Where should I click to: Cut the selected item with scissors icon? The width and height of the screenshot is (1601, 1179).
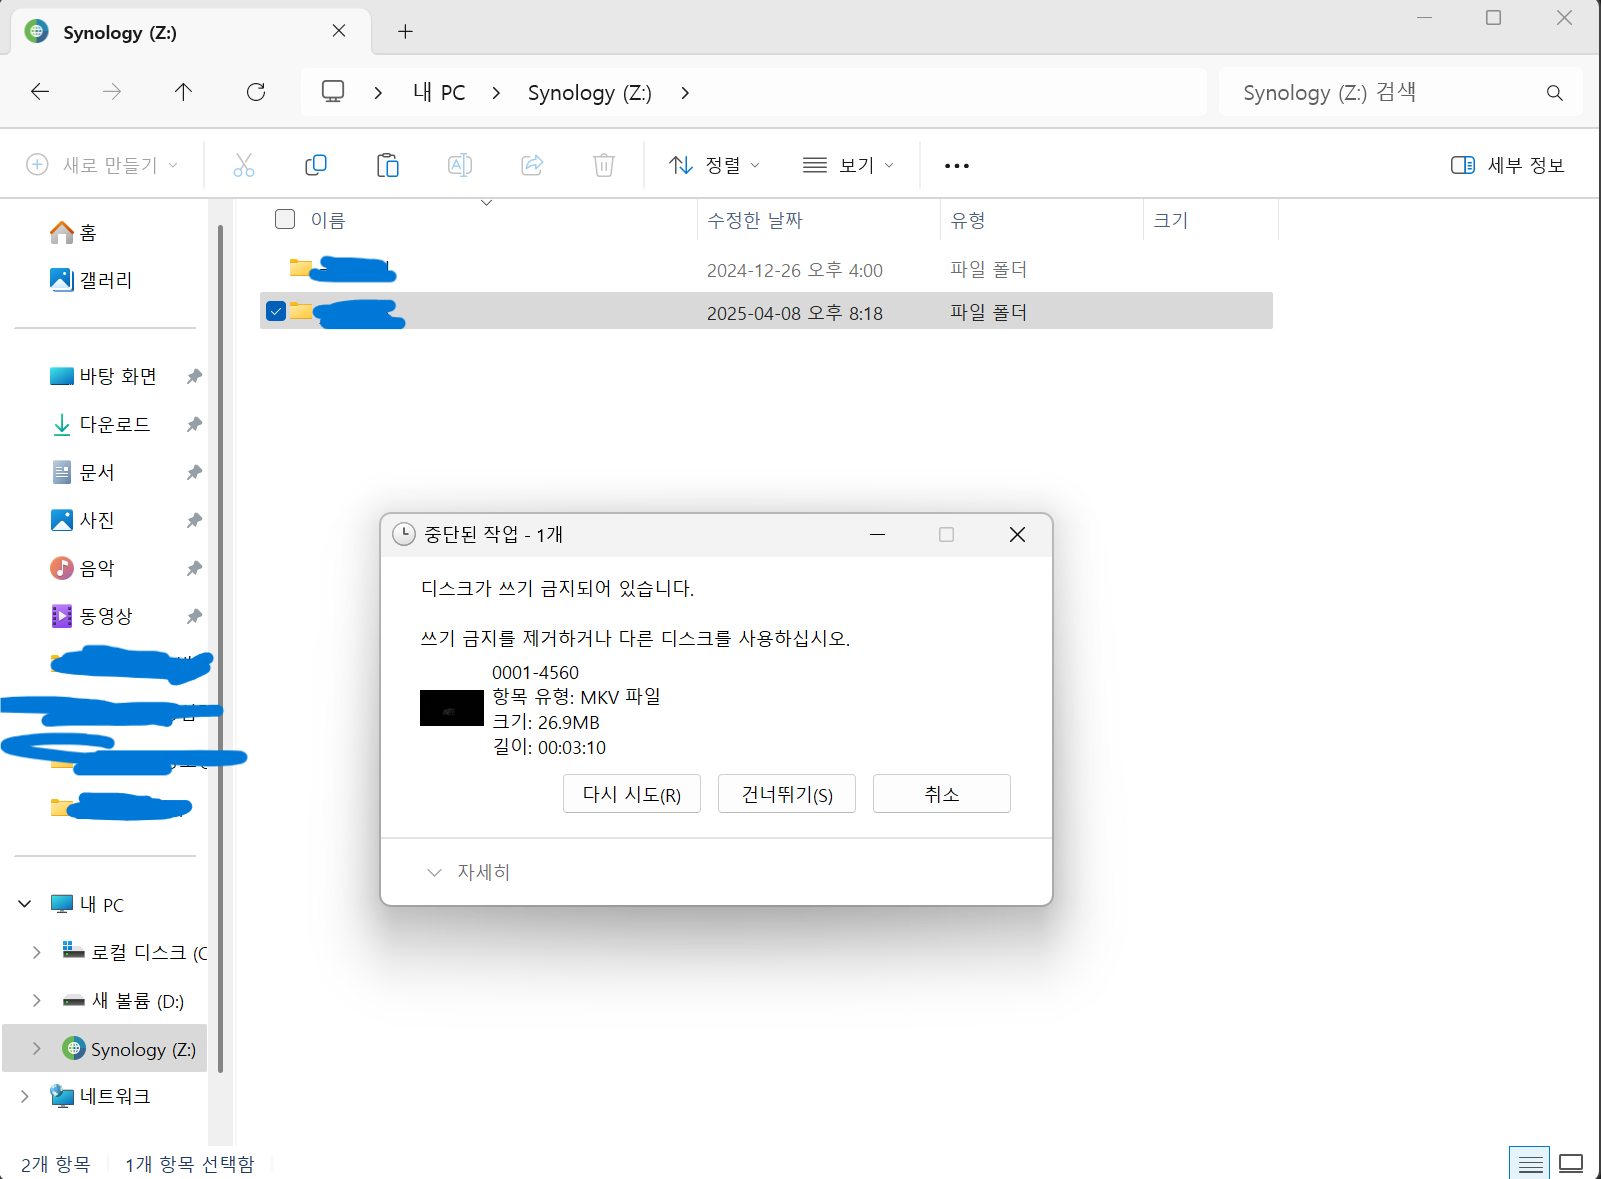pyautogui.click(x=244, y=165)
